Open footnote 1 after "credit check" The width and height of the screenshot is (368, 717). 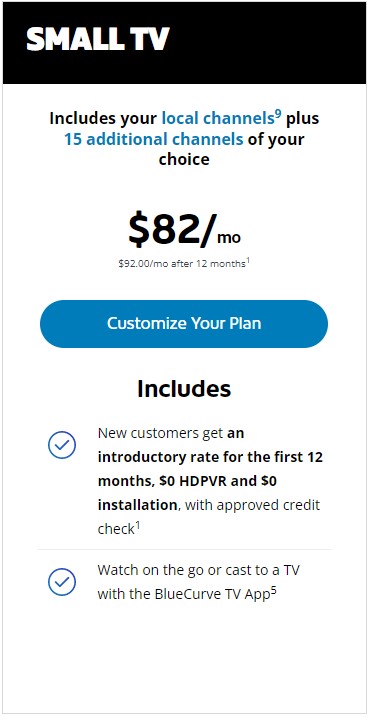click(x=137, y=526)
